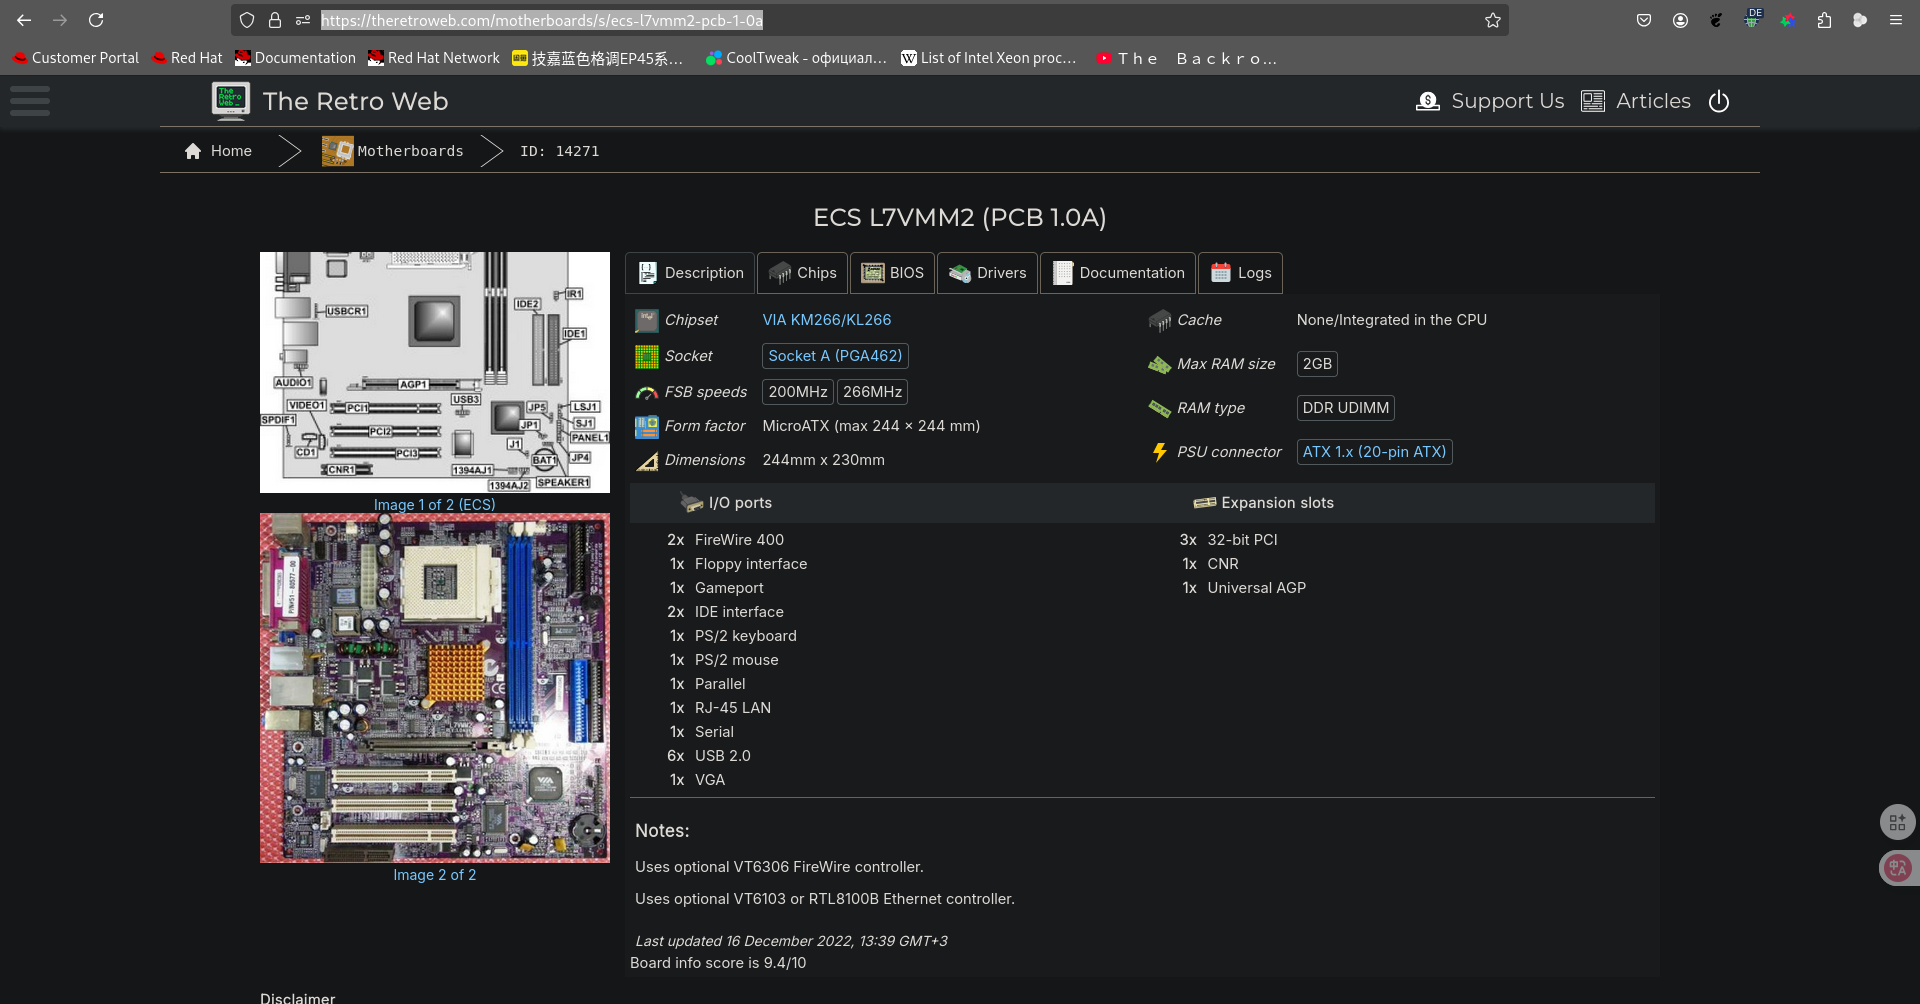The width and height of the screenshot is (1920, 1004).
Task: Open the Description tab
Action: point(691,273)
